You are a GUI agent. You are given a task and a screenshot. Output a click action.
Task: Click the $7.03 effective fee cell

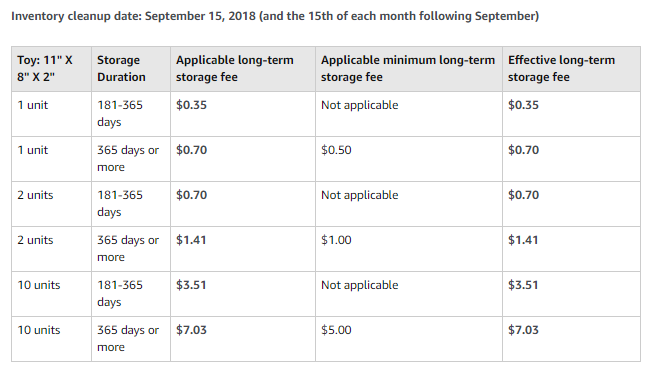pos(571,339)
